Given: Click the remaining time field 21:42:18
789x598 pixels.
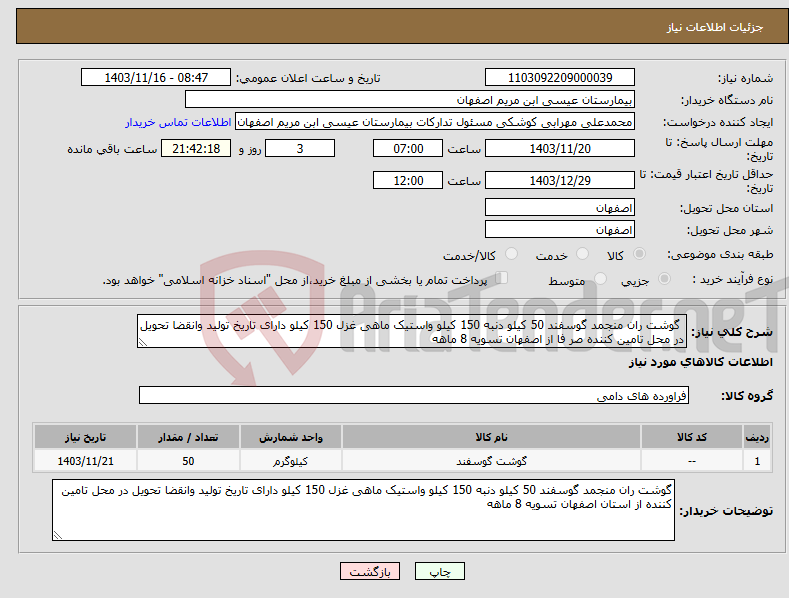Looking at the screenshot, I should click(x=196, y=148).
